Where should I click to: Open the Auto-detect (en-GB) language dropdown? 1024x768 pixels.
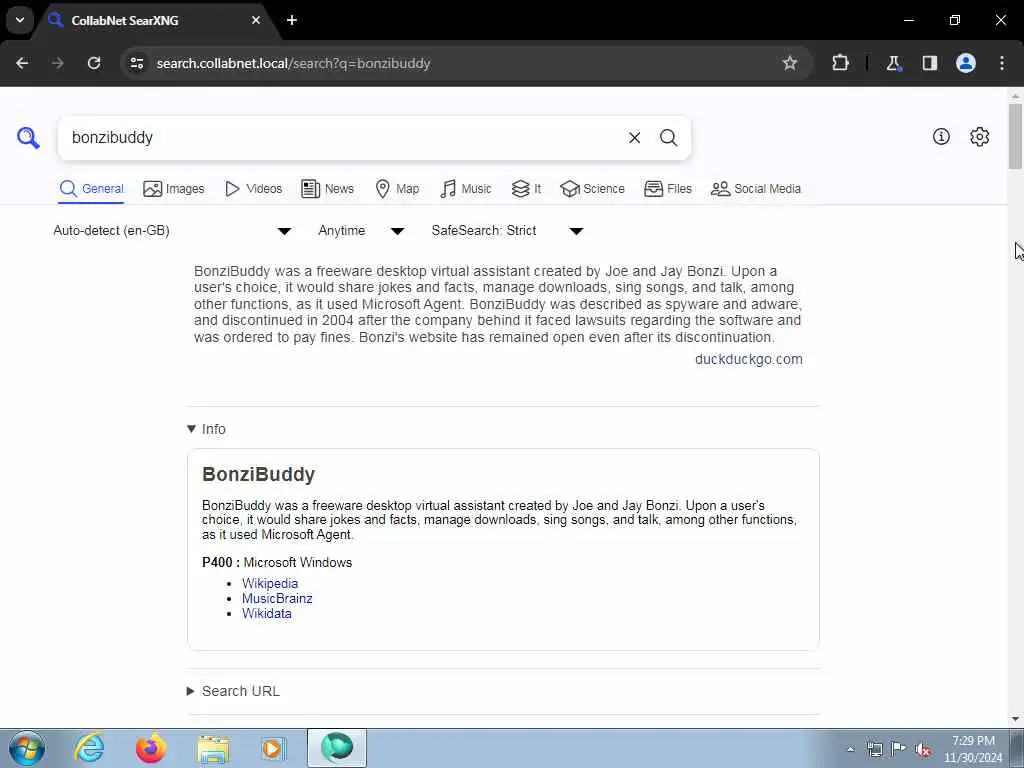point(172,231)
